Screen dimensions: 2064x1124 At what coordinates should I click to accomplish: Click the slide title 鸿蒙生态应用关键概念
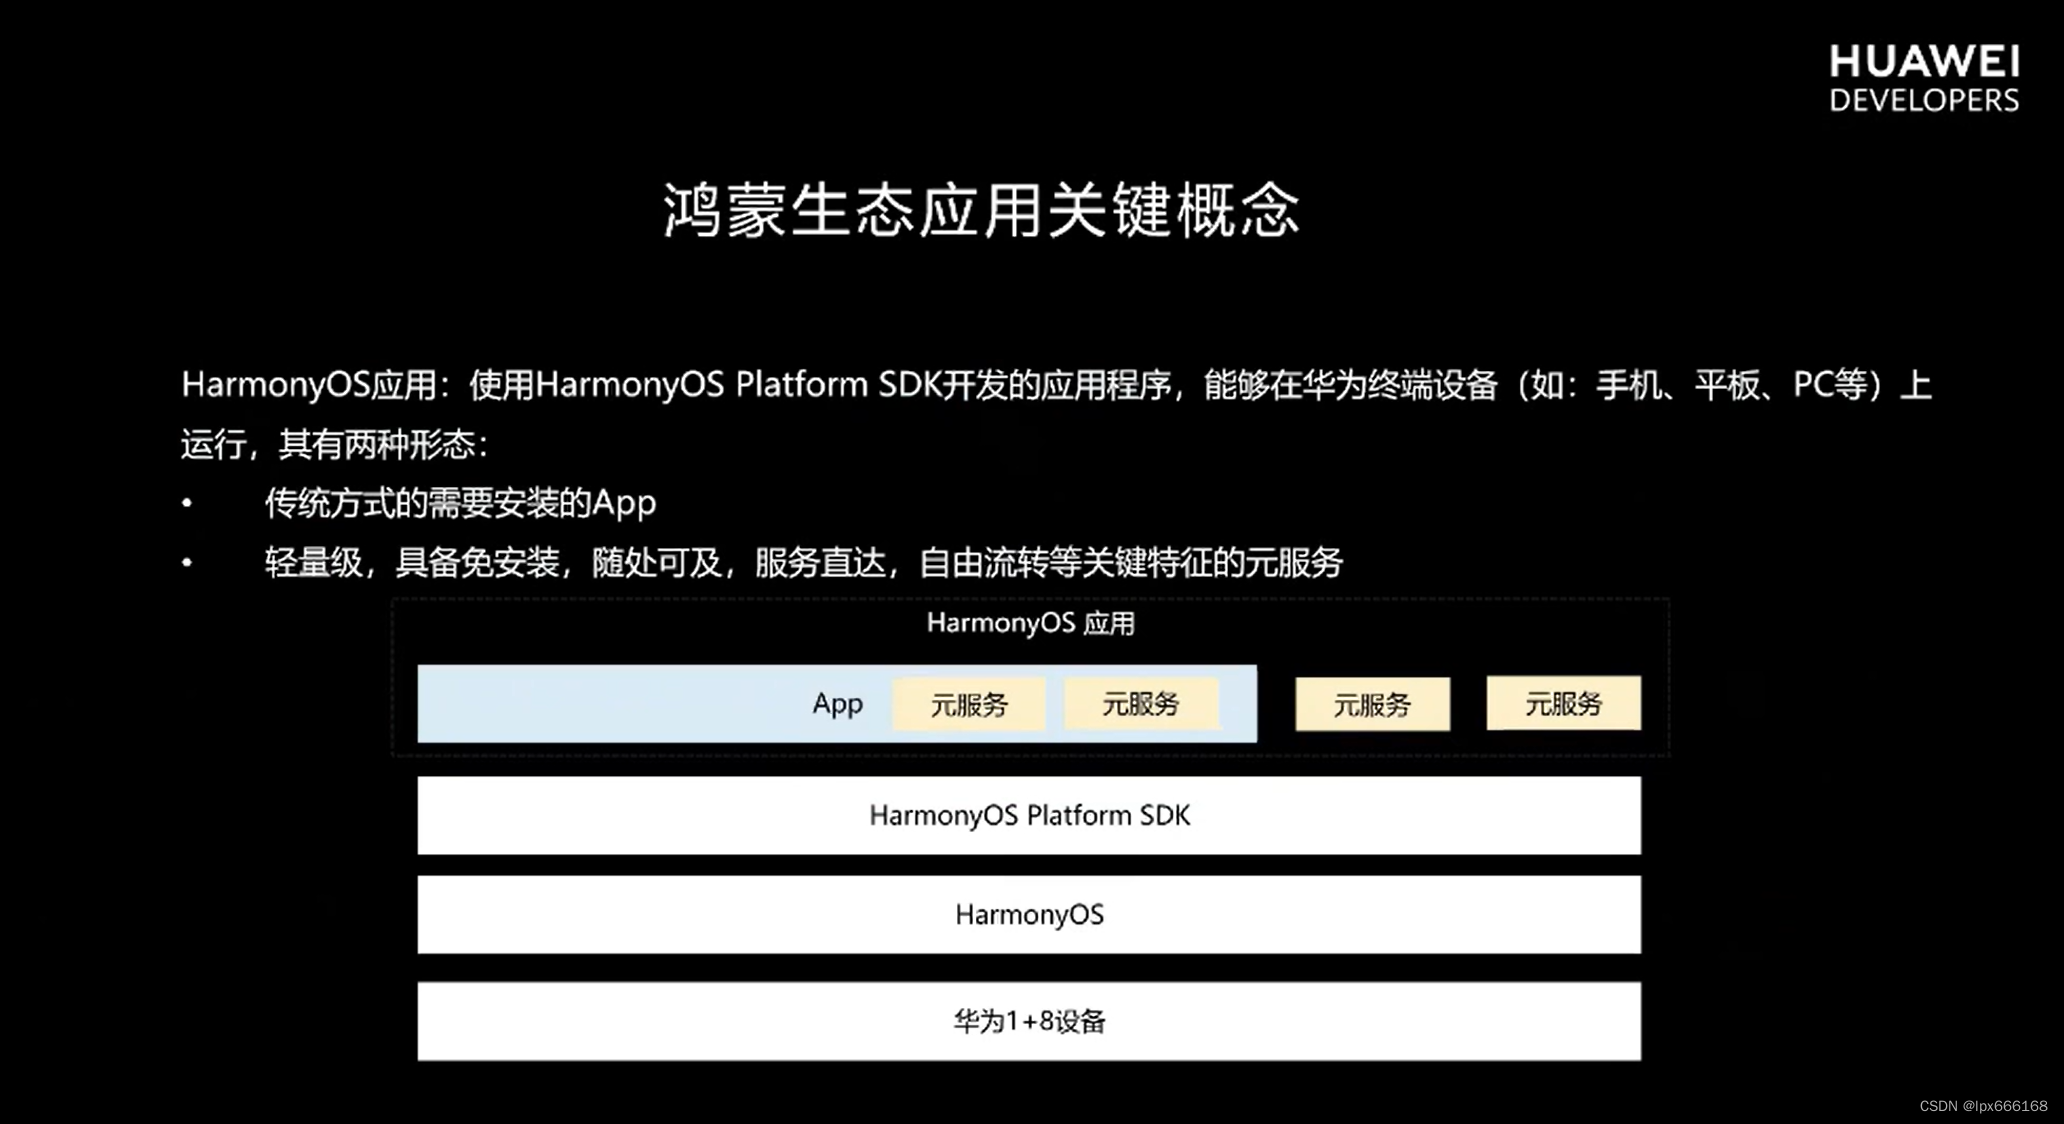coord(981,207)
